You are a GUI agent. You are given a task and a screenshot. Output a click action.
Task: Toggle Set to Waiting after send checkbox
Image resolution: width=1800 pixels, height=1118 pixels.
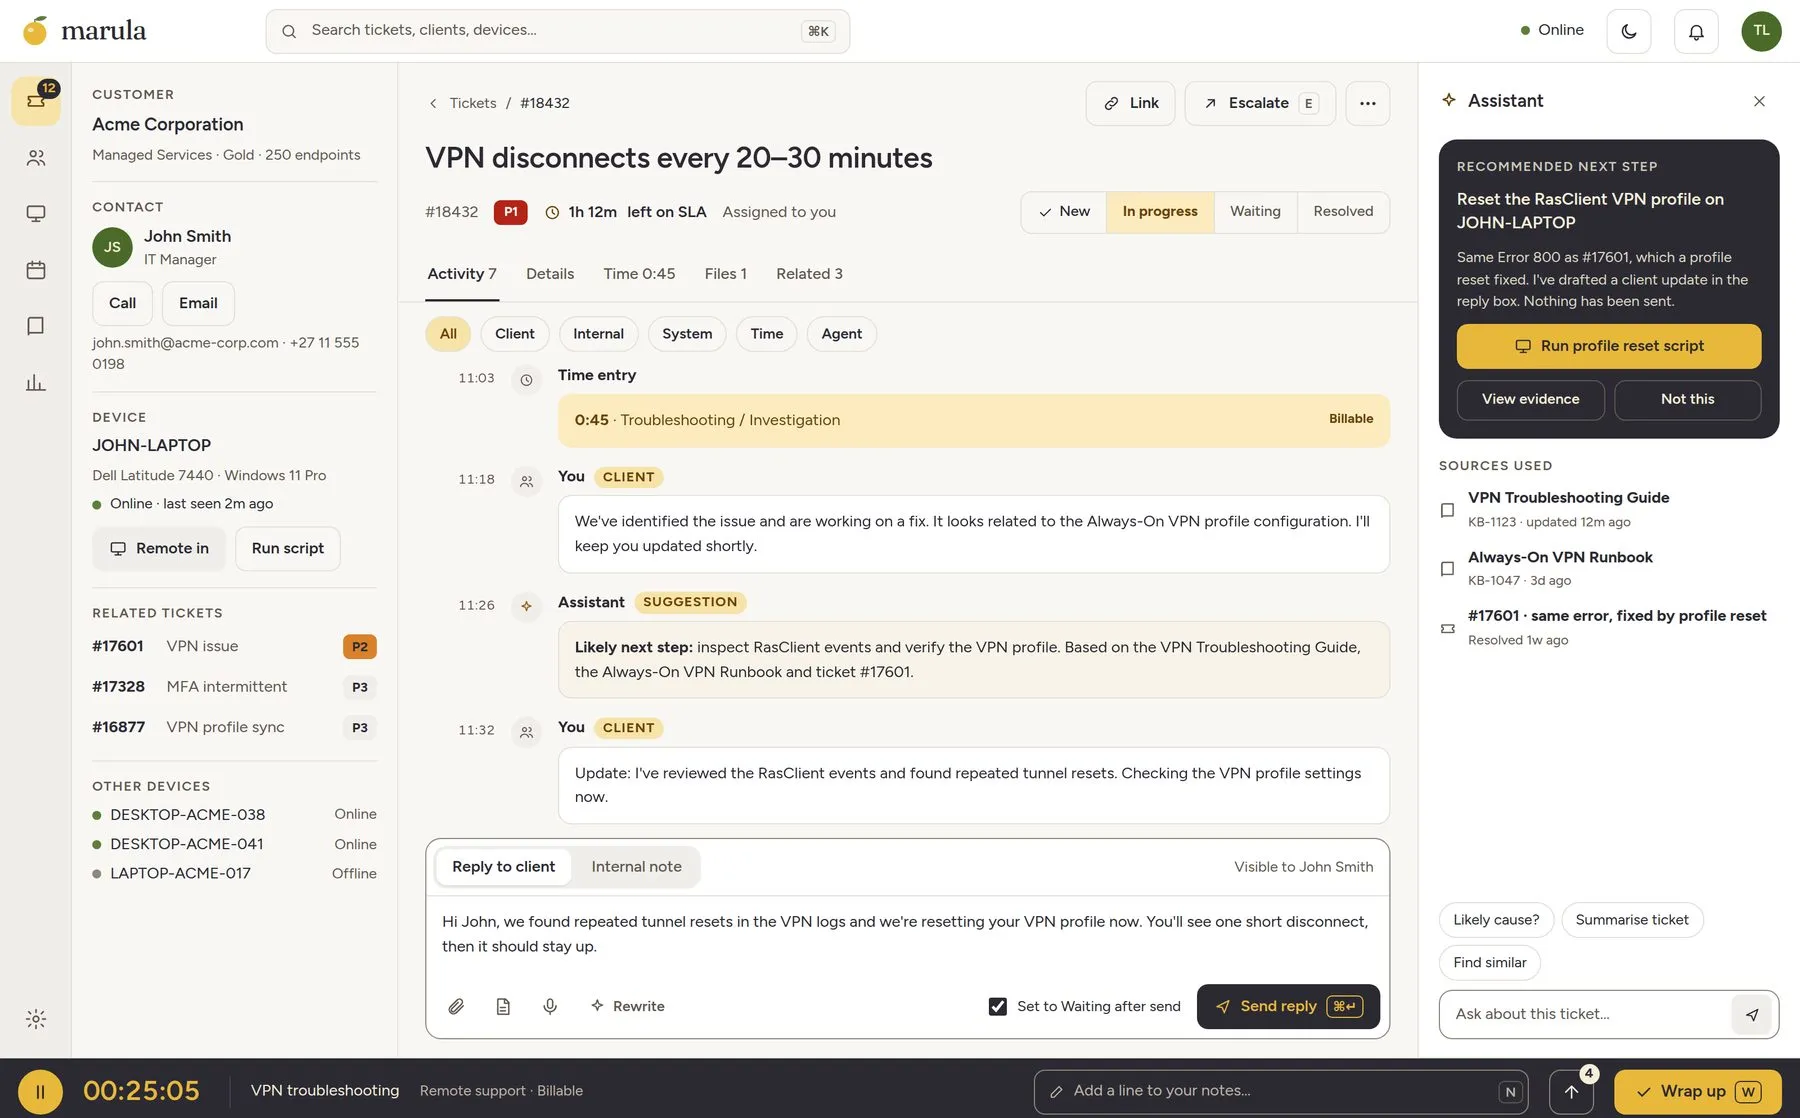coord(997,1006)
